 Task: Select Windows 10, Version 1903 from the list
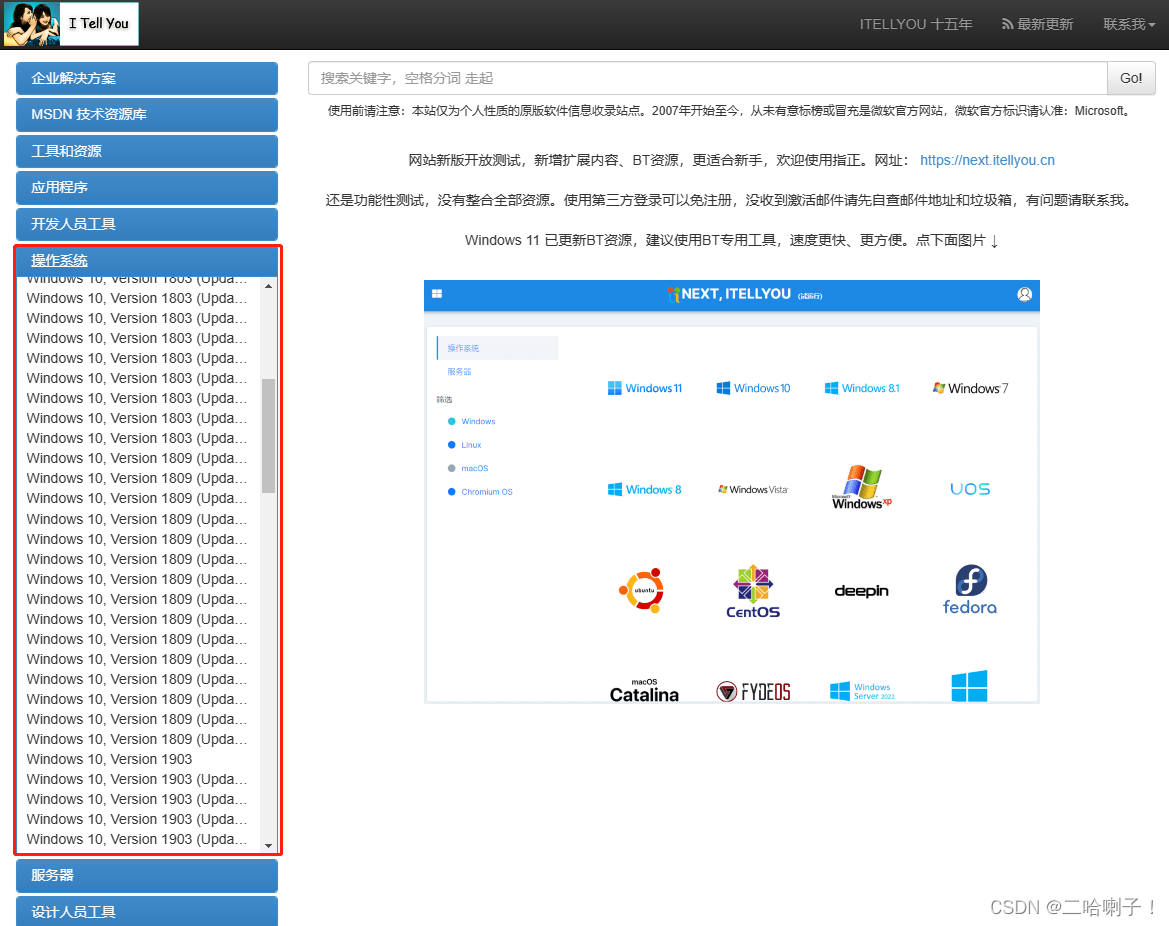109,759
